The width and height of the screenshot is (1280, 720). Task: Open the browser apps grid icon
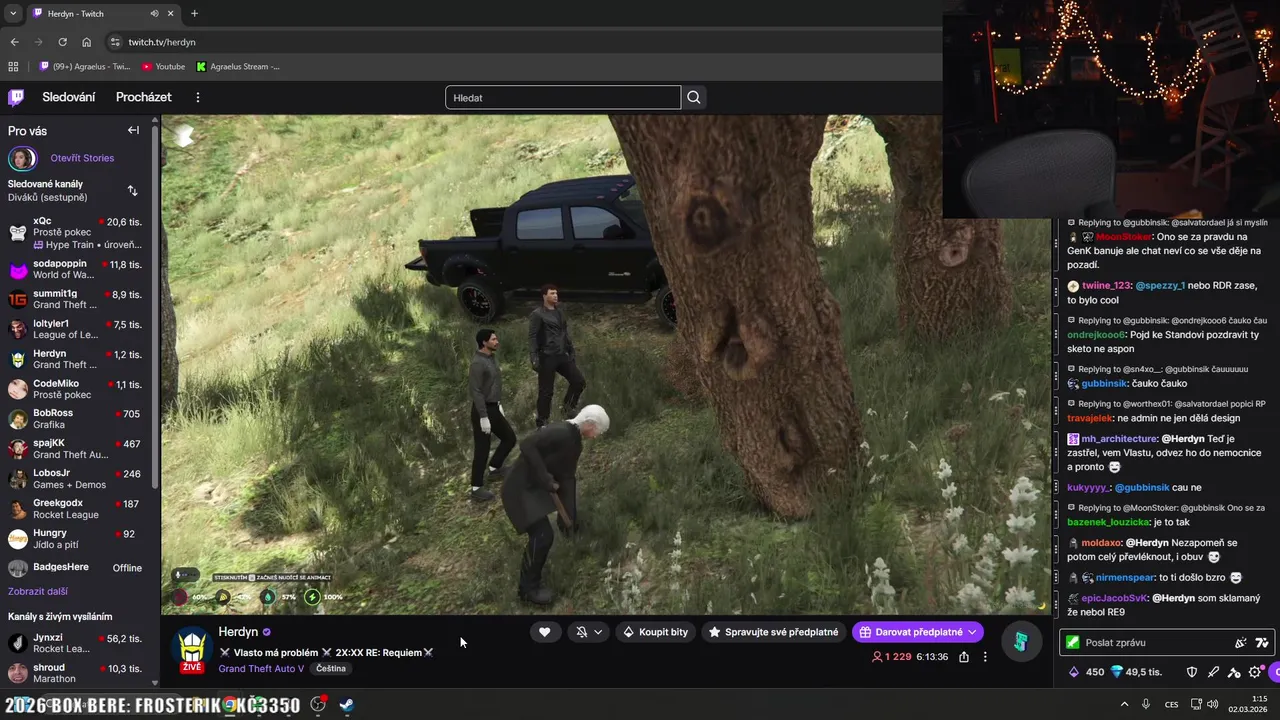click(13, 67)
